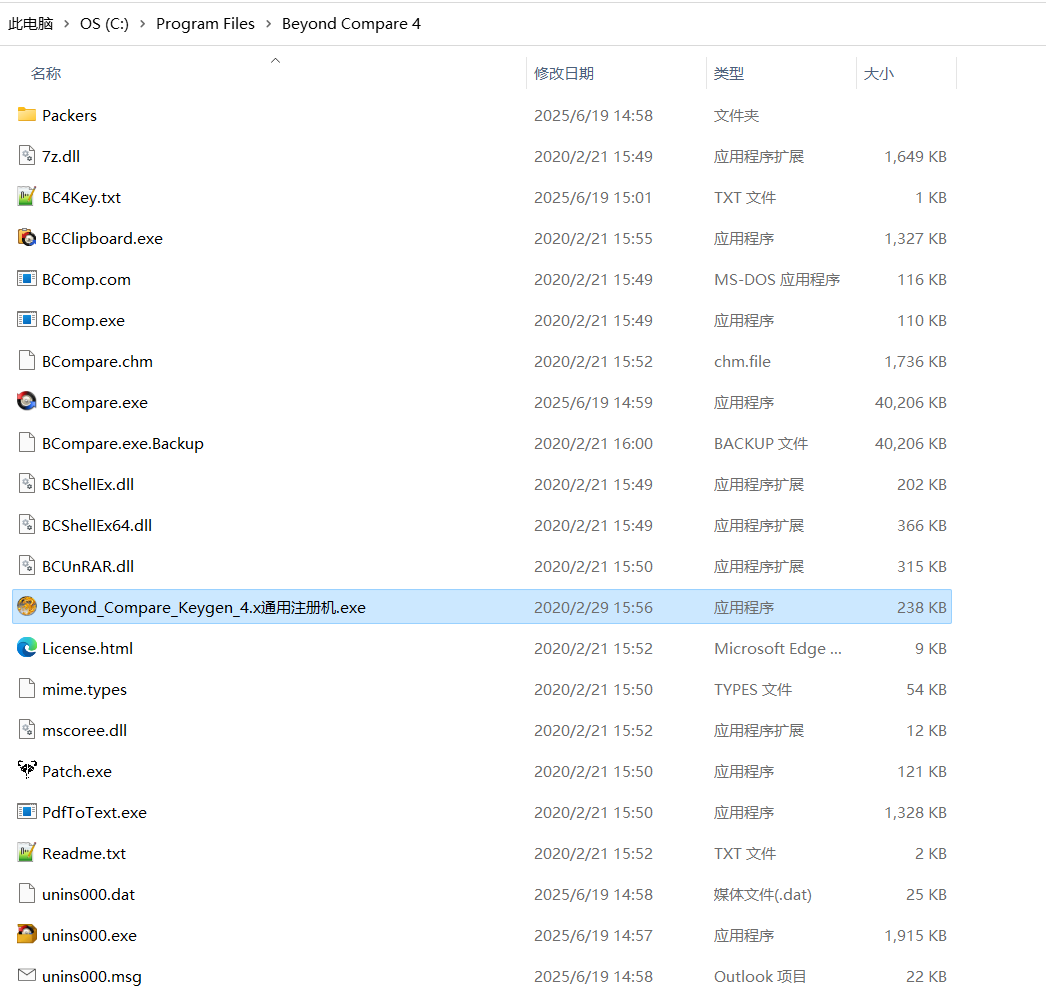This screenshot has height=987, width=1046.
Task: Click the BCShellEx64.dll file icon
Action: click(27, 525)
